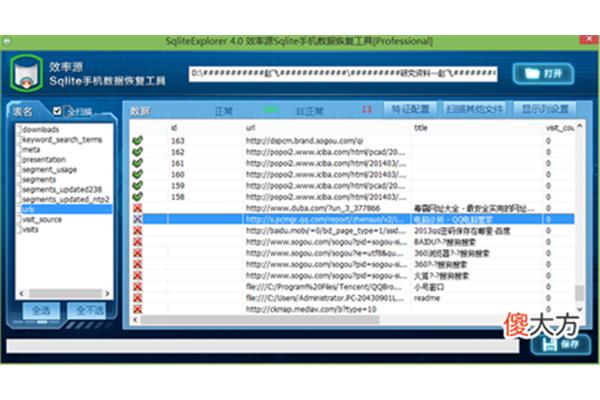Click the green check icon for row 162

[137, 152]
